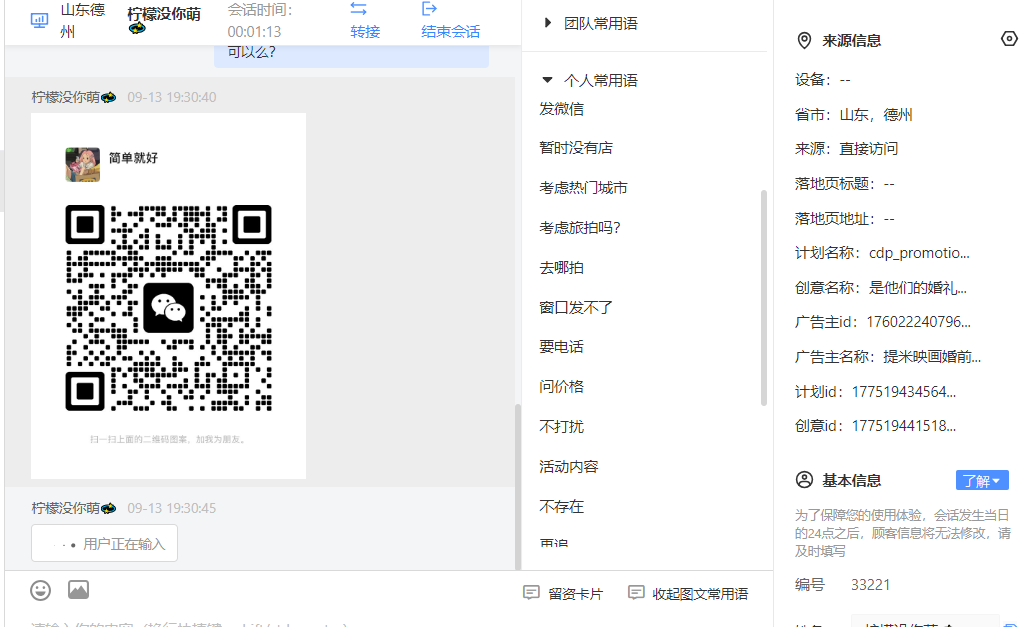Click the 编号 33221 value
Image resolution: width=1029 pixels, height=627 pixels.
pyautogui.click(x=871, y=585)
